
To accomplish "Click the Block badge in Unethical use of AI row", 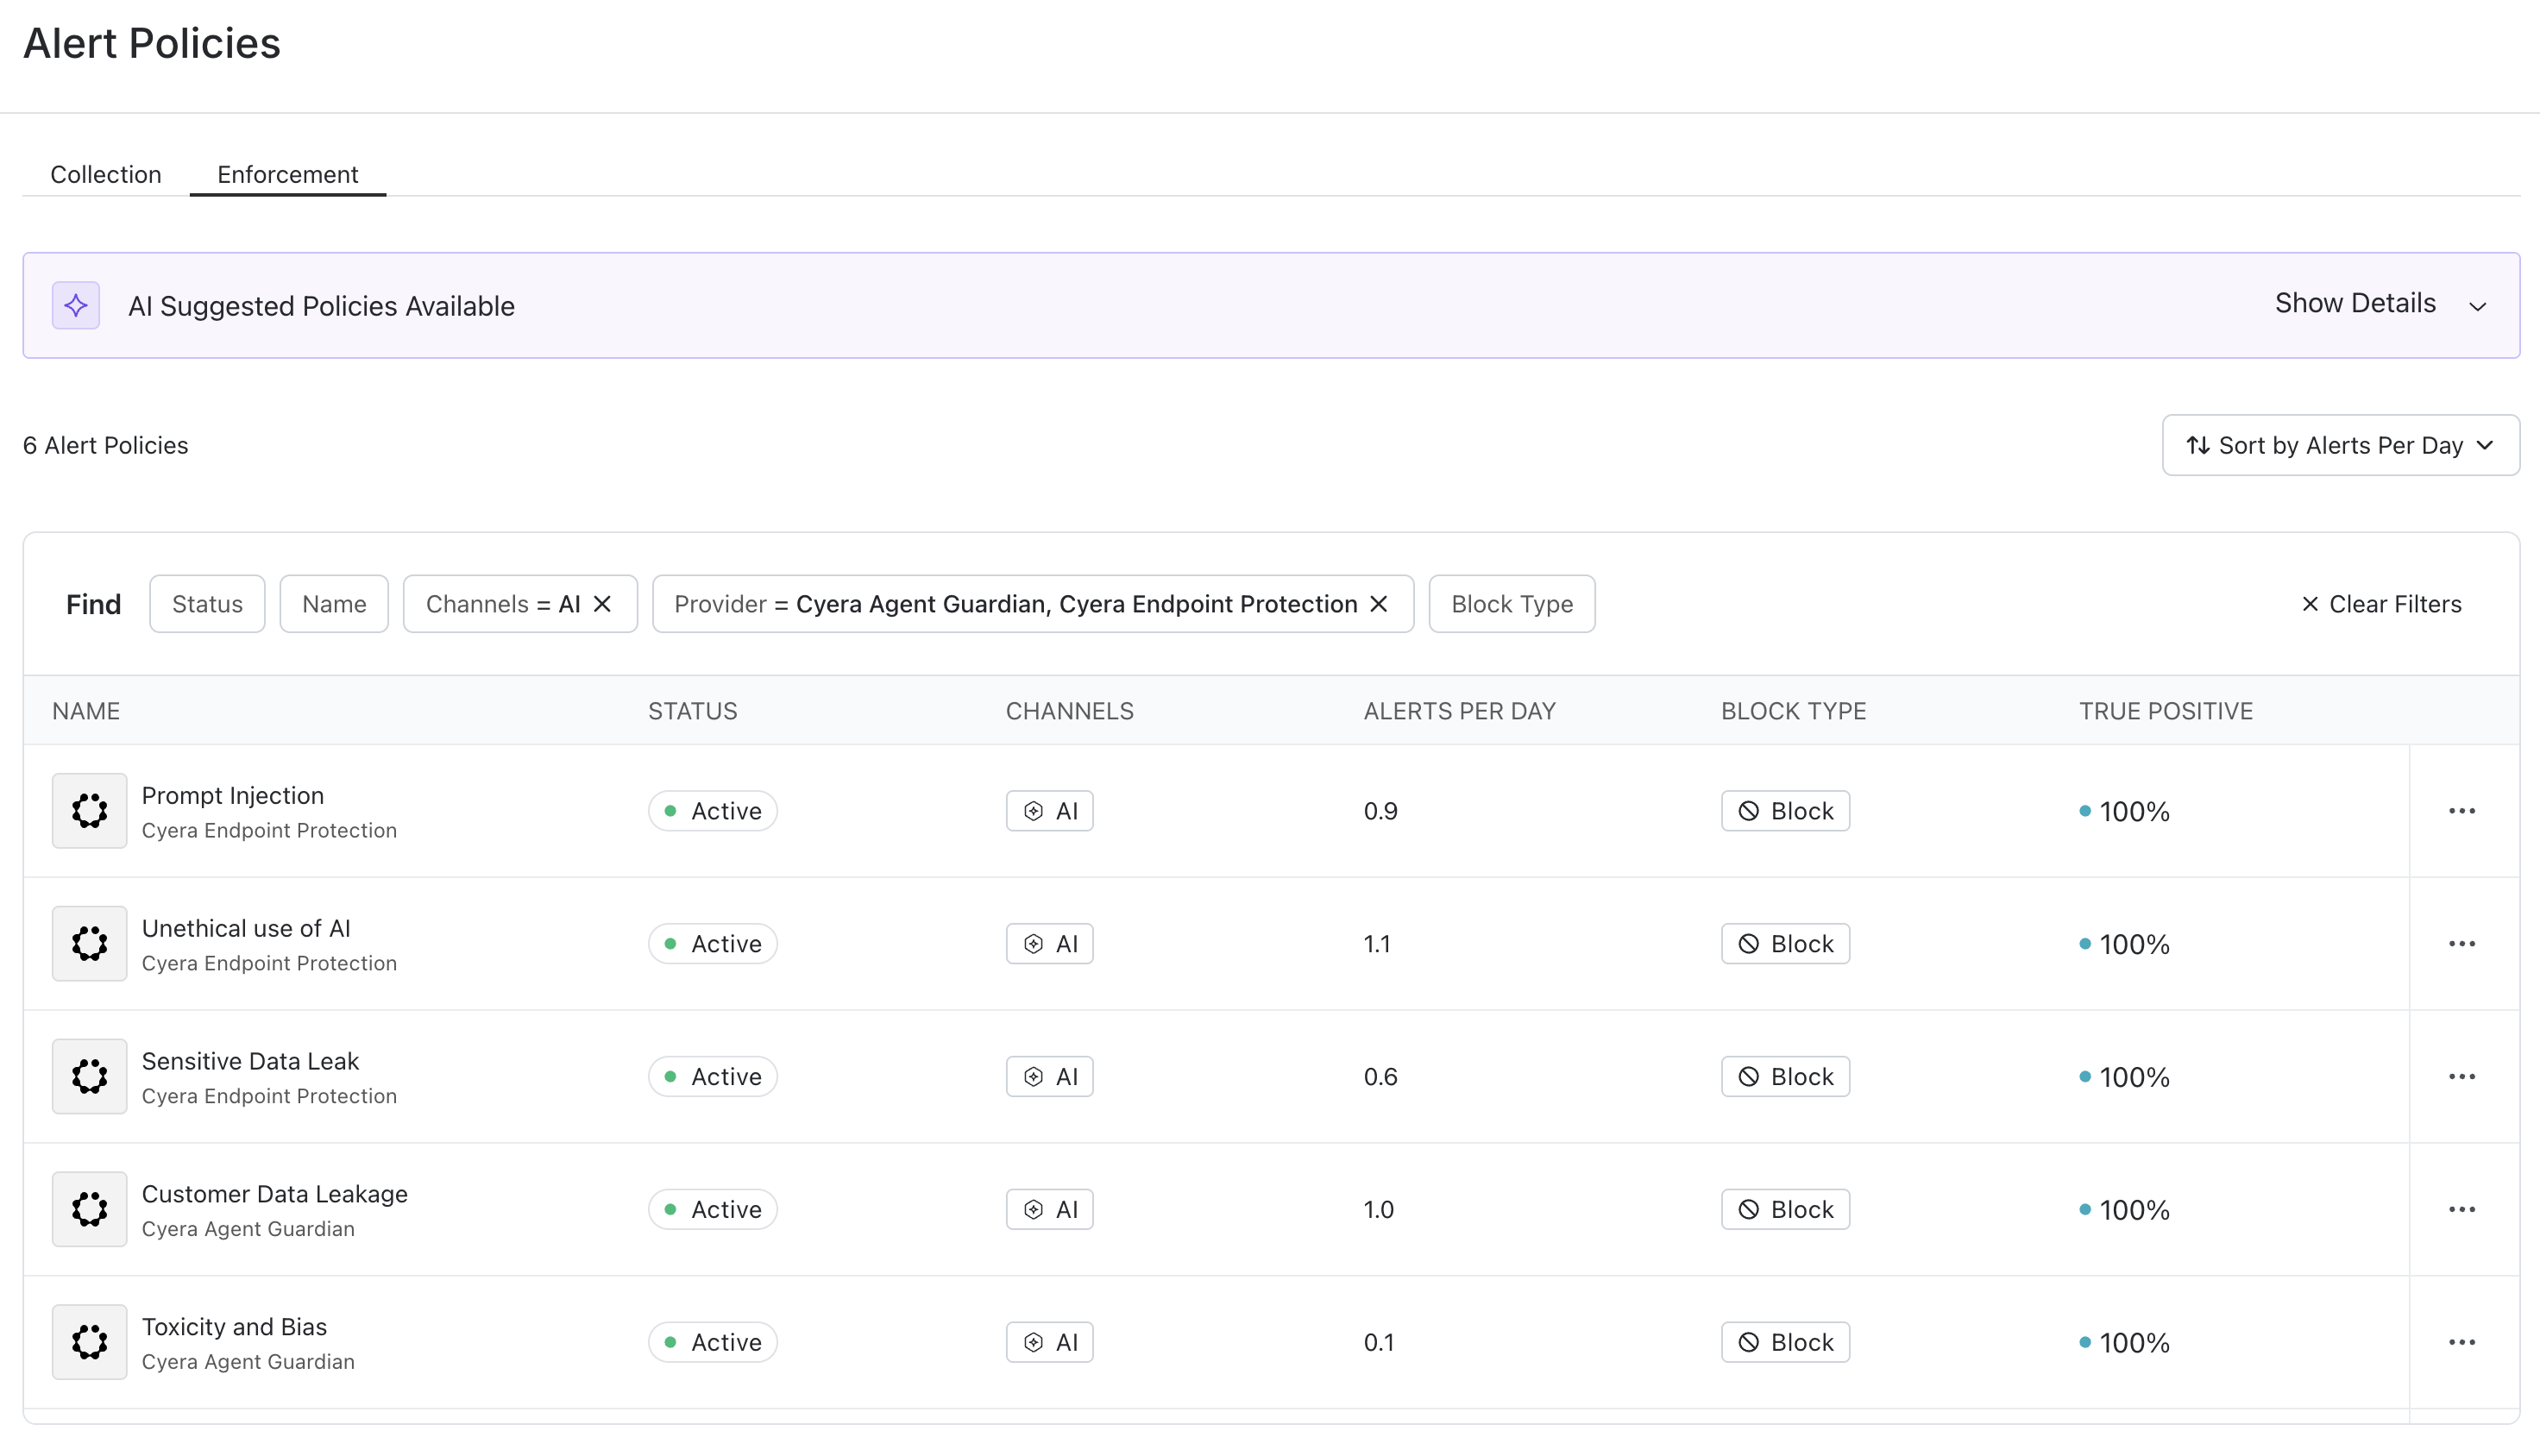I will tap(1786, 944).
